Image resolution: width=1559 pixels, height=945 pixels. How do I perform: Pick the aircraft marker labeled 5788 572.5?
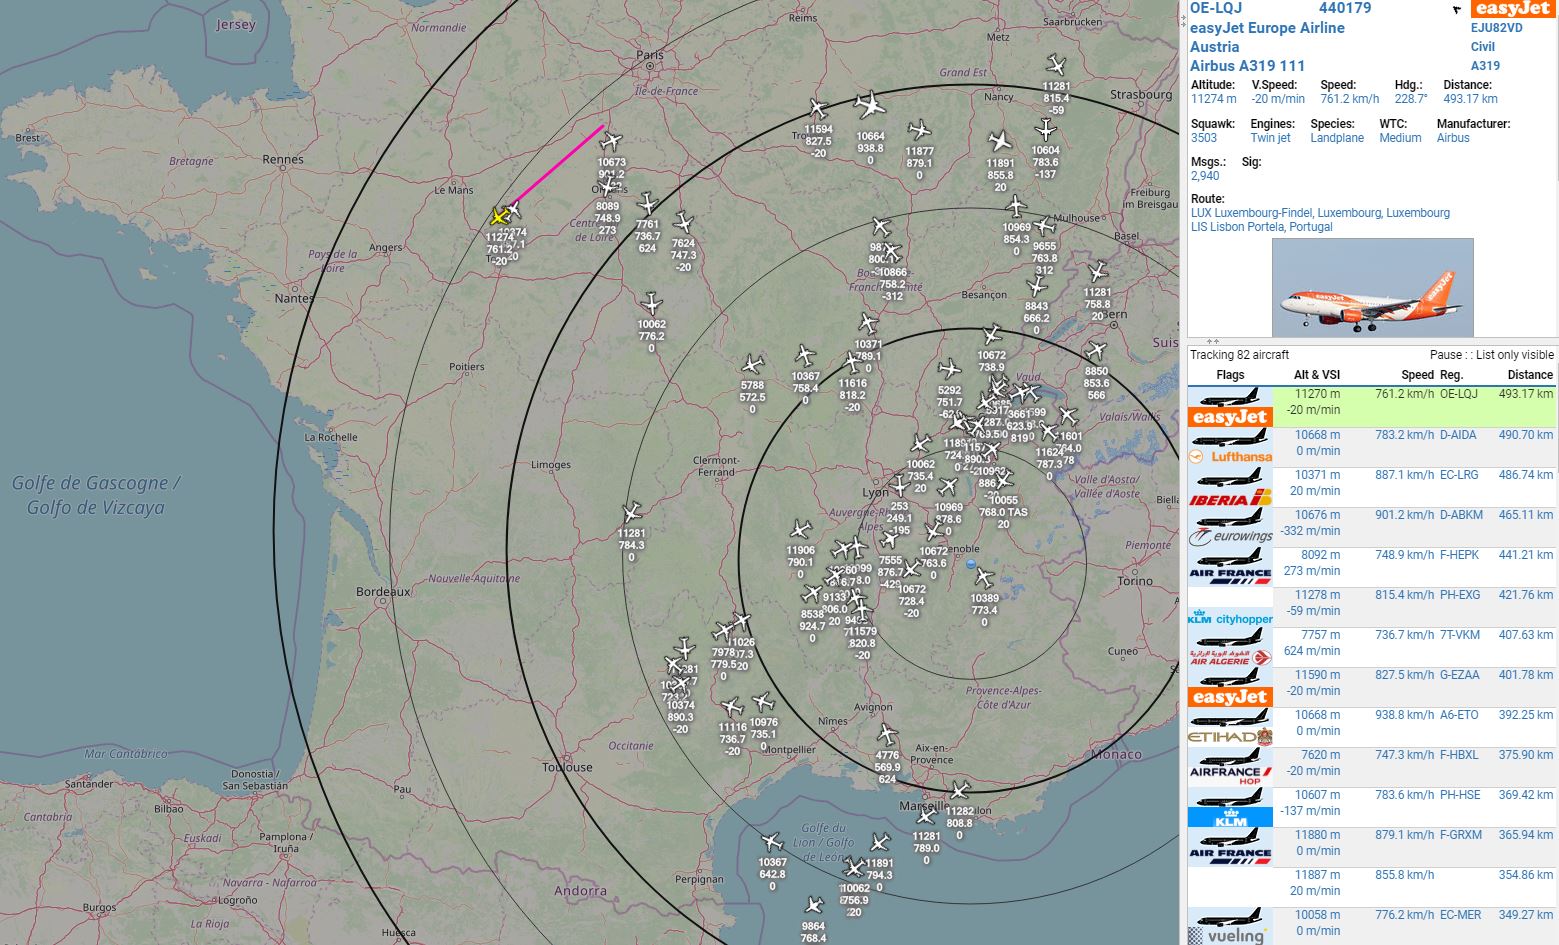pos(752,364)
